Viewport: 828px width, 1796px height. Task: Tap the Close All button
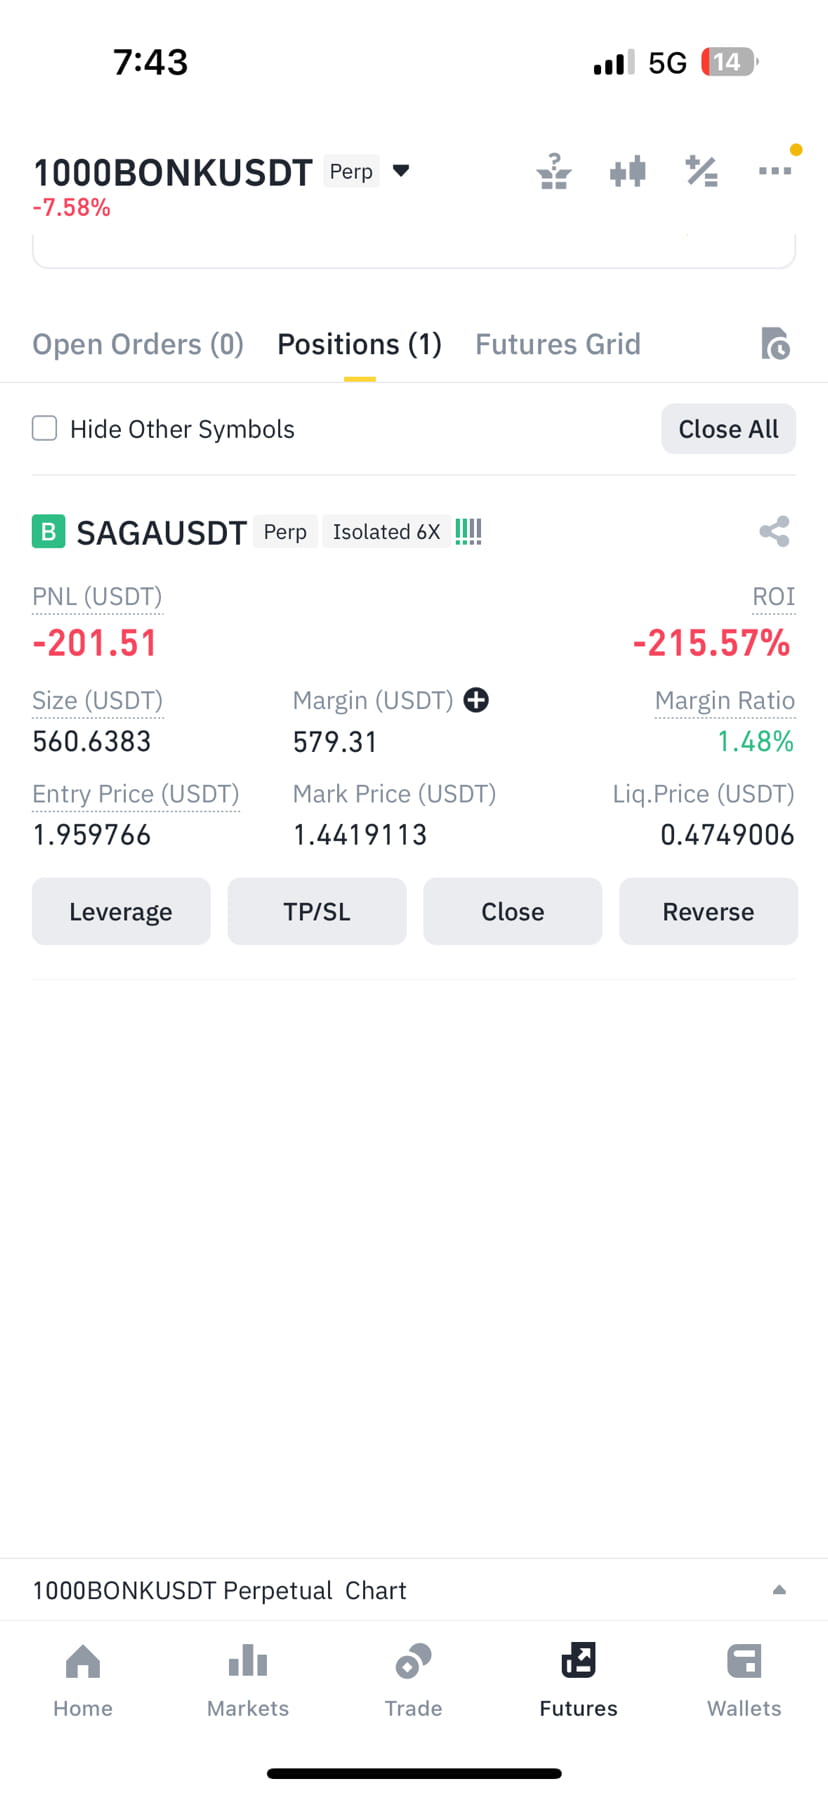(728, 429)
